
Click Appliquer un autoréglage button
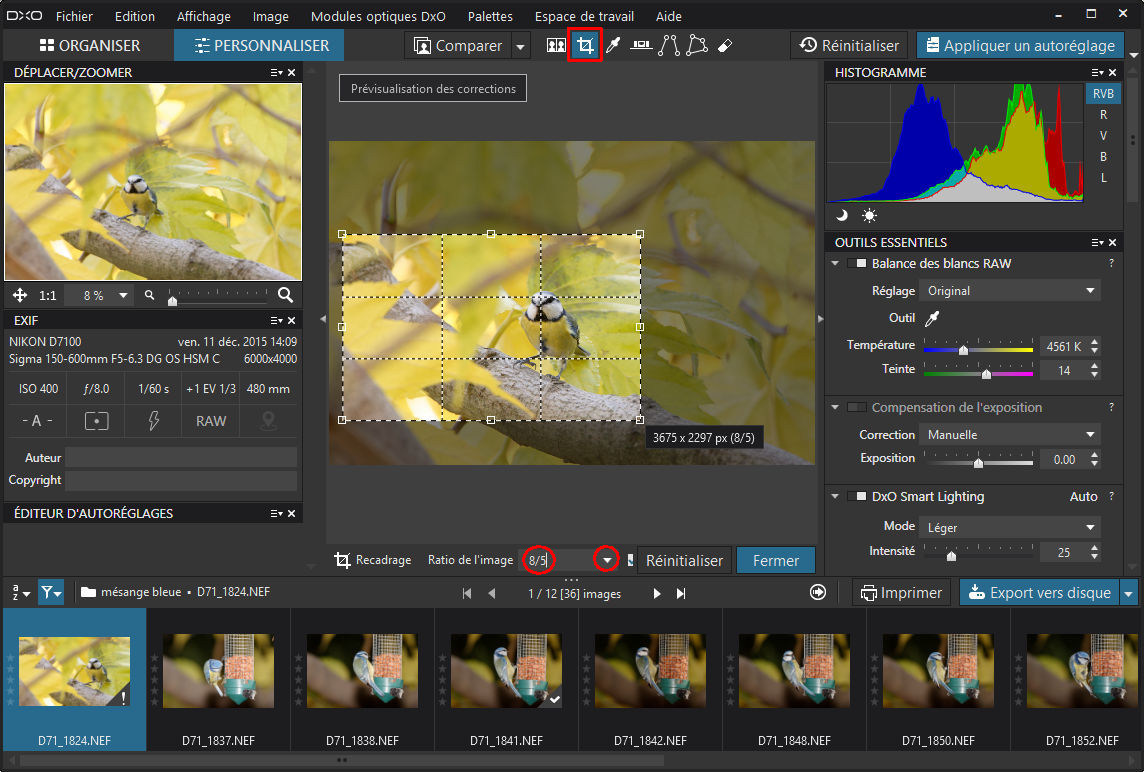tap(1021, 45)
